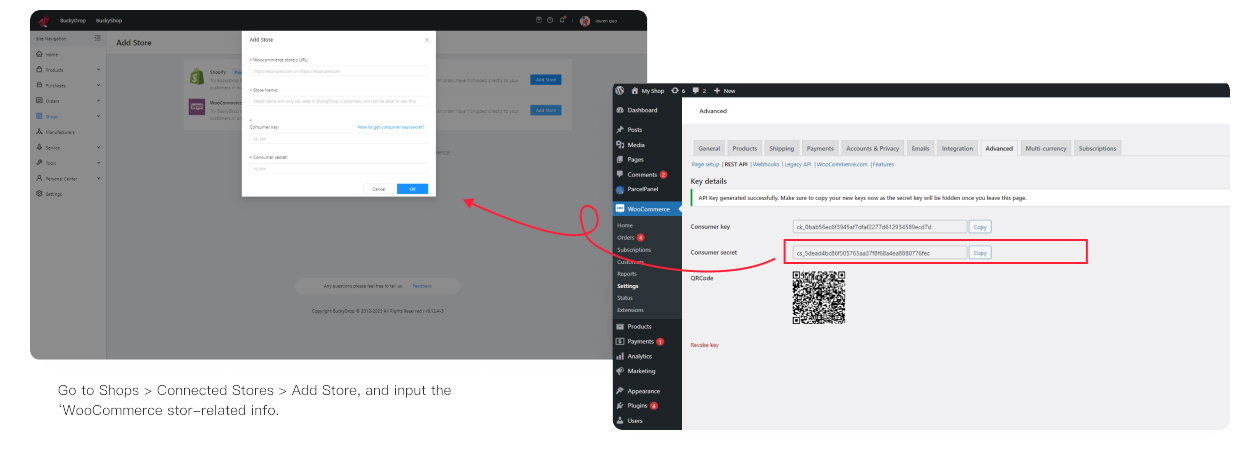Select the WooCommerce consumer key text box

click(x=880, y=227)
